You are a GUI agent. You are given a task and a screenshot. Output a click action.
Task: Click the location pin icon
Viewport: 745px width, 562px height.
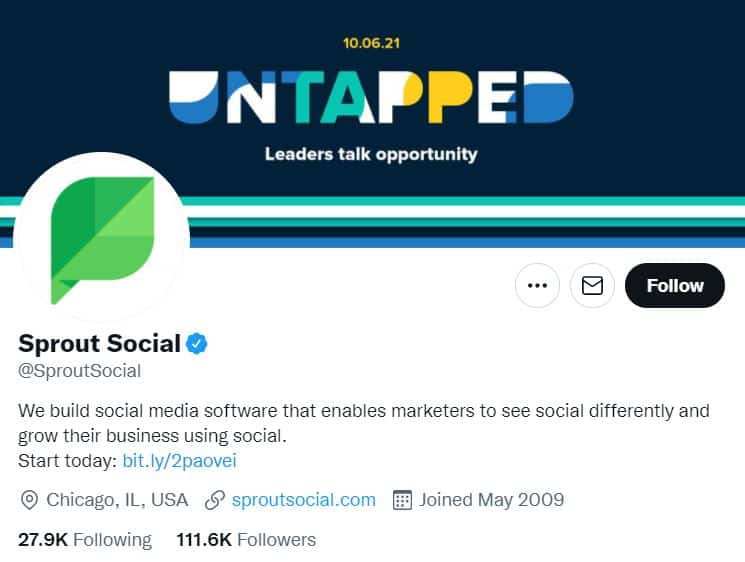coord(29,499)
